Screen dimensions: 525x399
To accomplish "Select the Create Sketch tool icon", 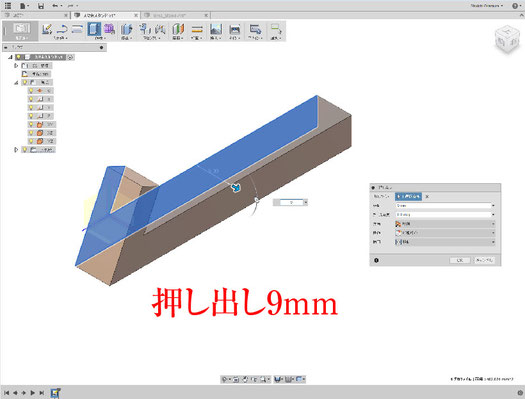I will click(47, 29).
